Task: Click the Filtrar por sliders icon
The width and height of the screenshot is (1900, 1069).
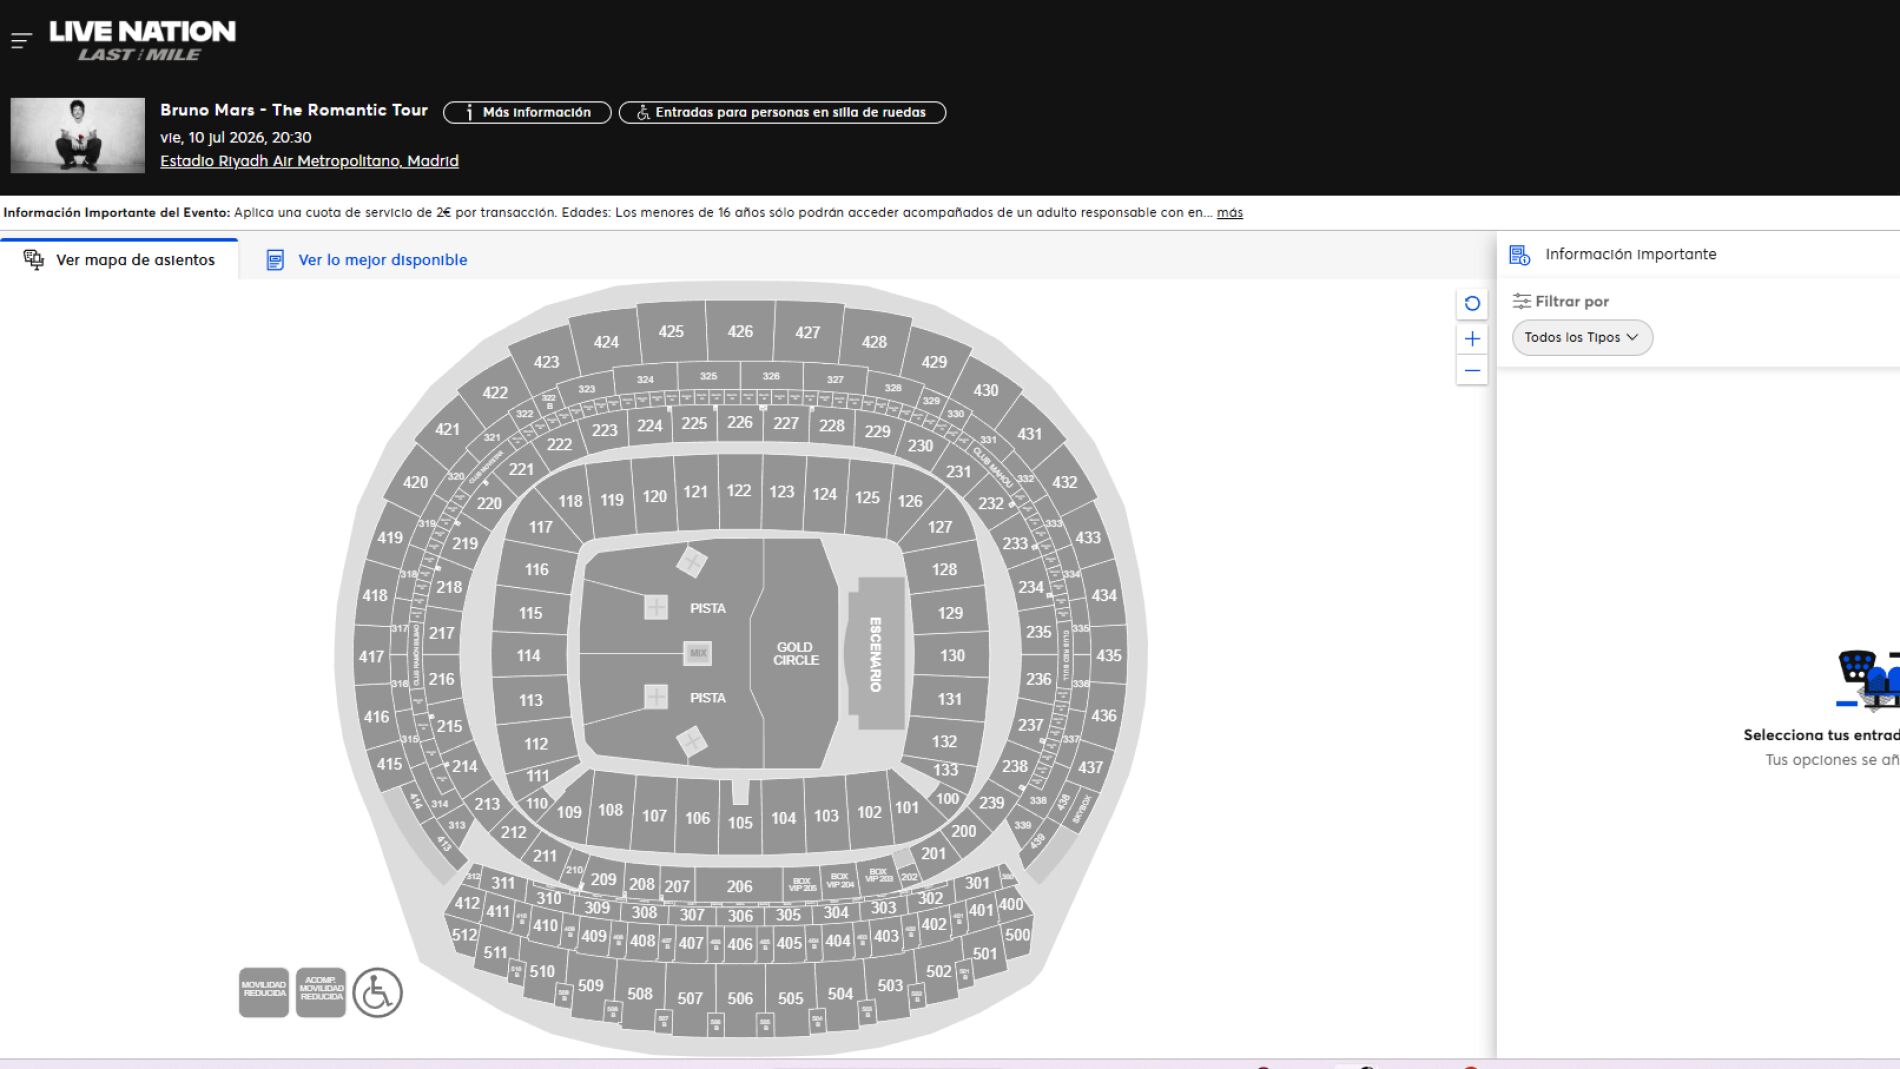Action: click(1522, 300)
